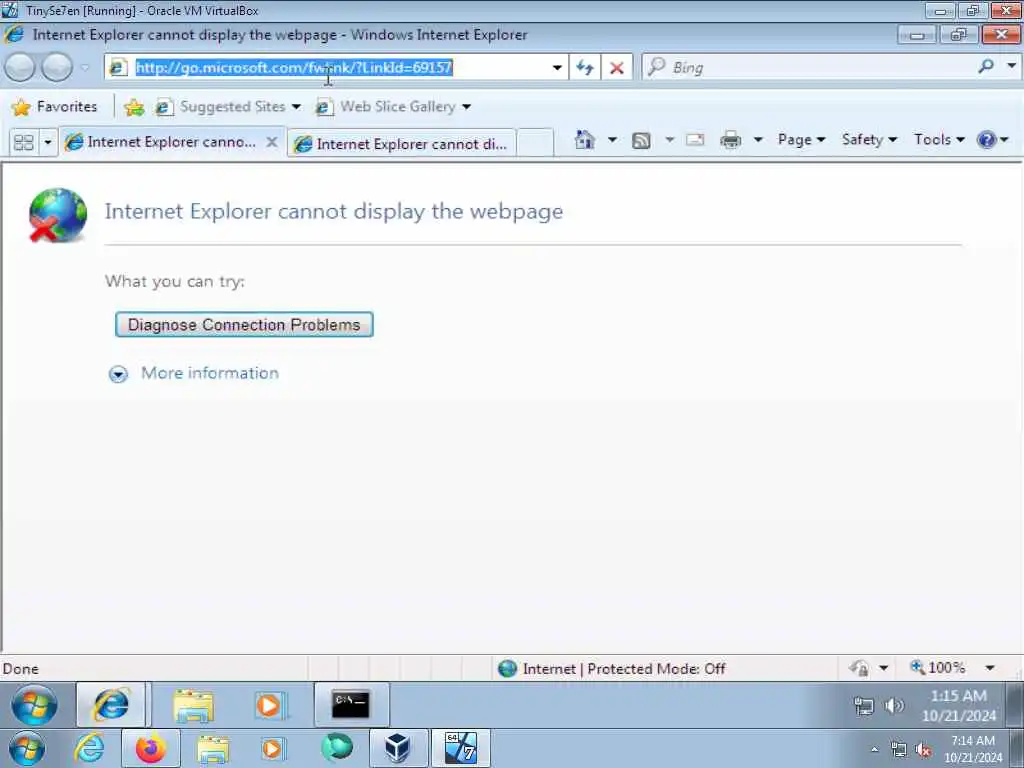Click the host muted volume icon

[x=923, y=750]
